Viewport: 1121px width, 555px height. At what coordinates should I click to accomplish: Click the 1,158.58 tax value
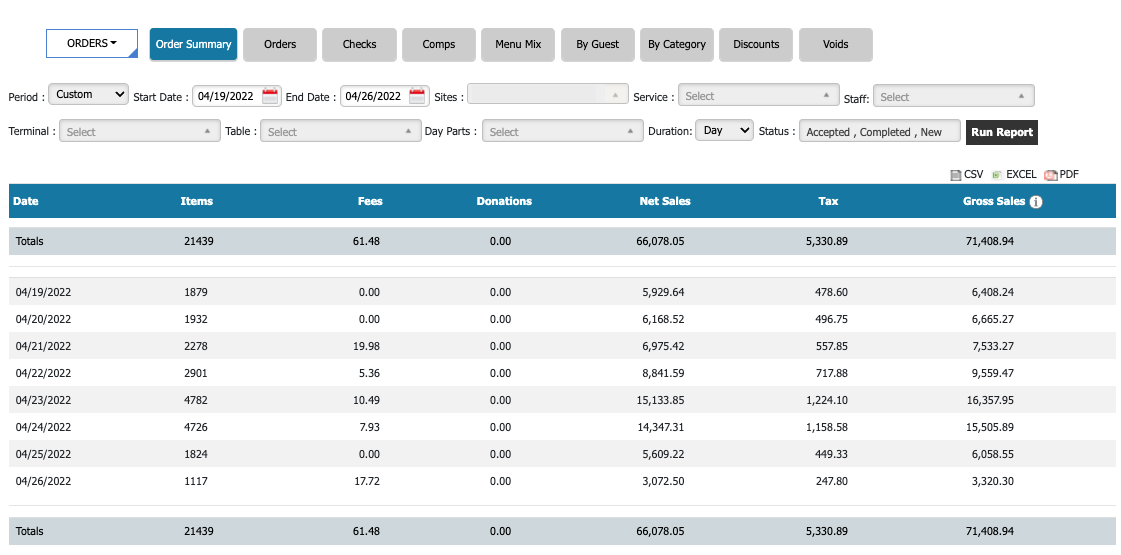[x=826, y=428]
